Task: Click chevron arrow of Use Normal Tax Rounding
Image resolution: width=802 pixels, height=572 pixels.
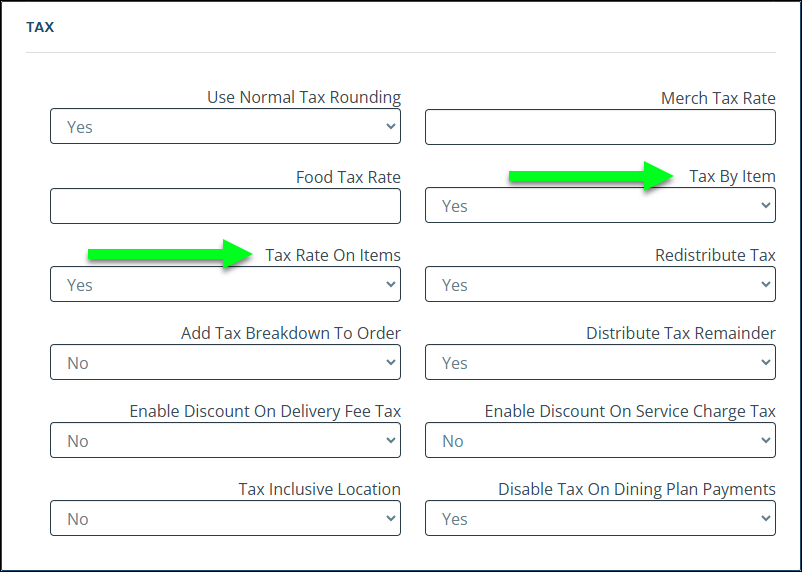Action: pyautogui.click(x=390, y=126)
